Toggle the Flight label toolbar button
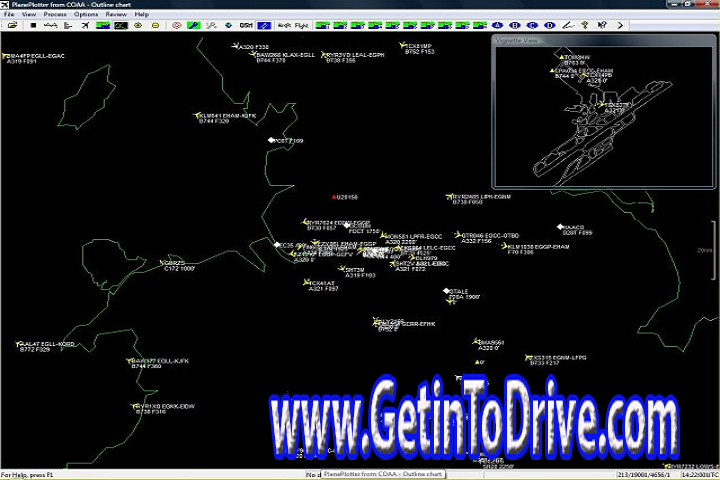 301,25
